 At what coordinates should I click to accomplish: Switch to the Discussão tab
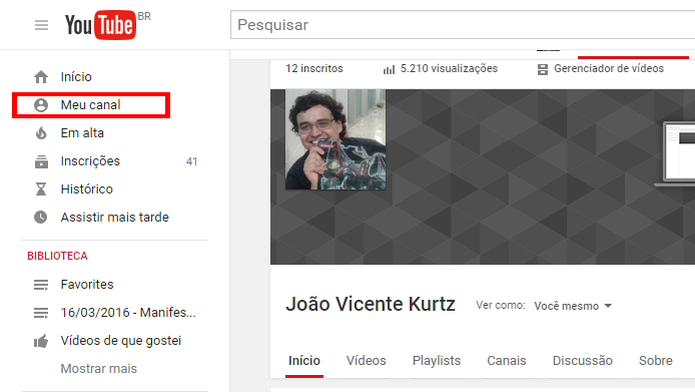(x=582, y=361)
